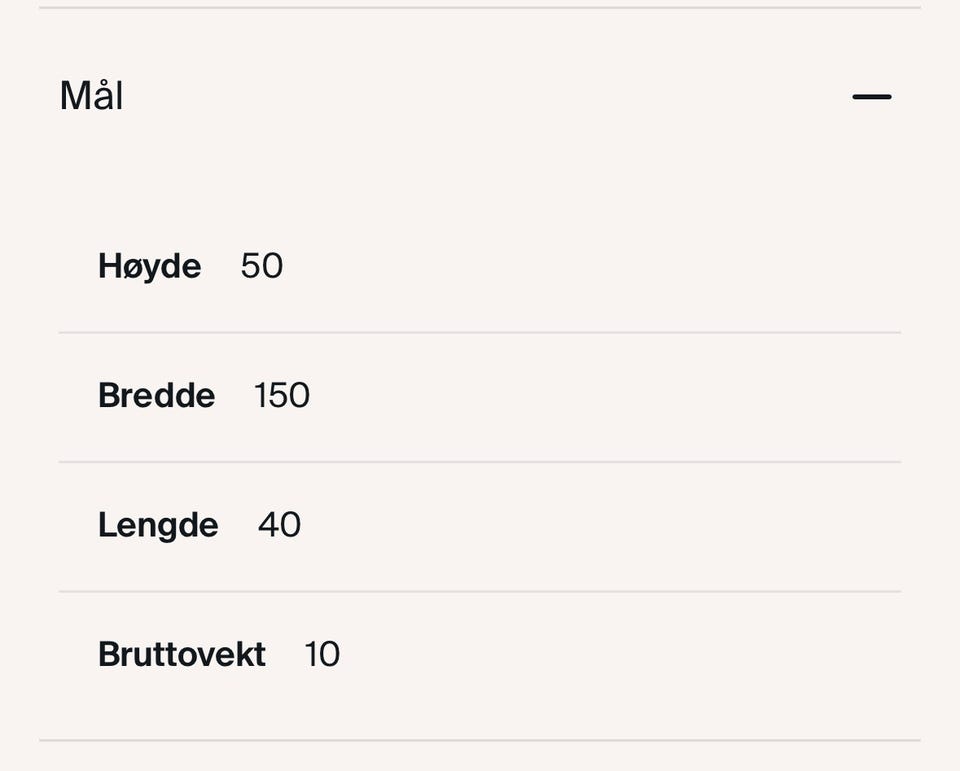Click empty space right of Høyde value

600,266
